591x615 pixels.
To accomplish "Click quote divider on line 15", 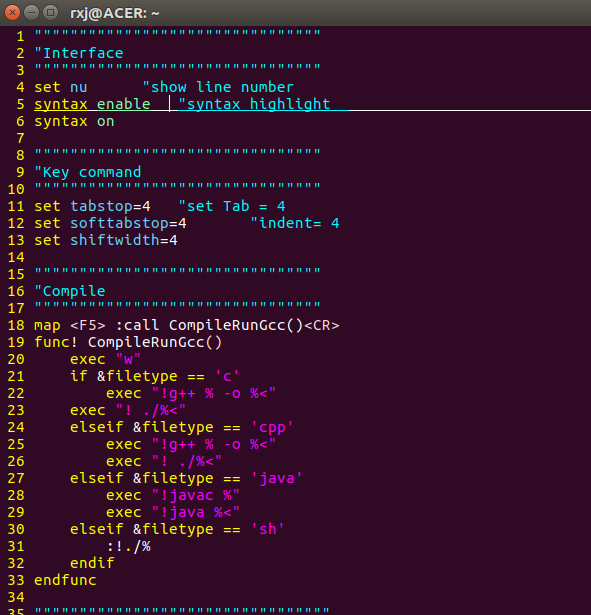I will coord(178,271).
